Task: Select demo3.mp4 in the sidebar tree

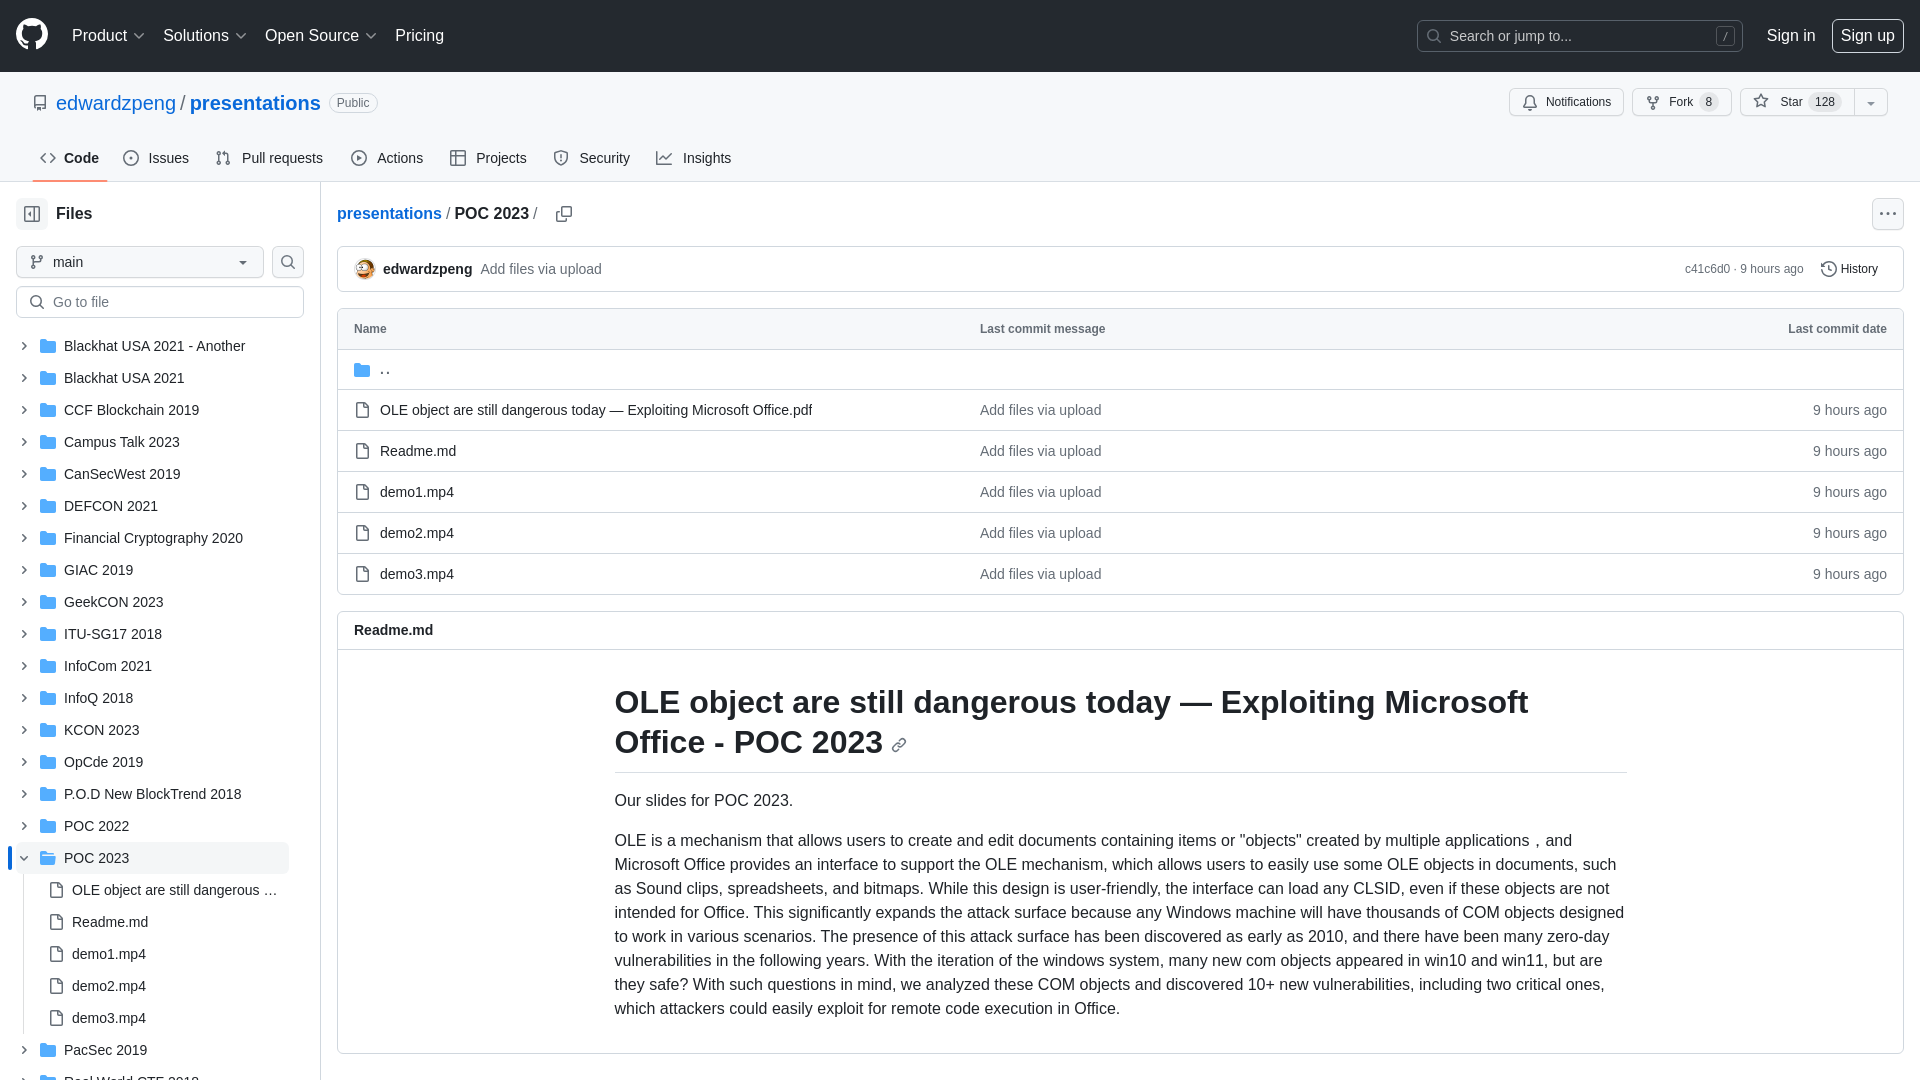Action: [x=109, y=1018]
